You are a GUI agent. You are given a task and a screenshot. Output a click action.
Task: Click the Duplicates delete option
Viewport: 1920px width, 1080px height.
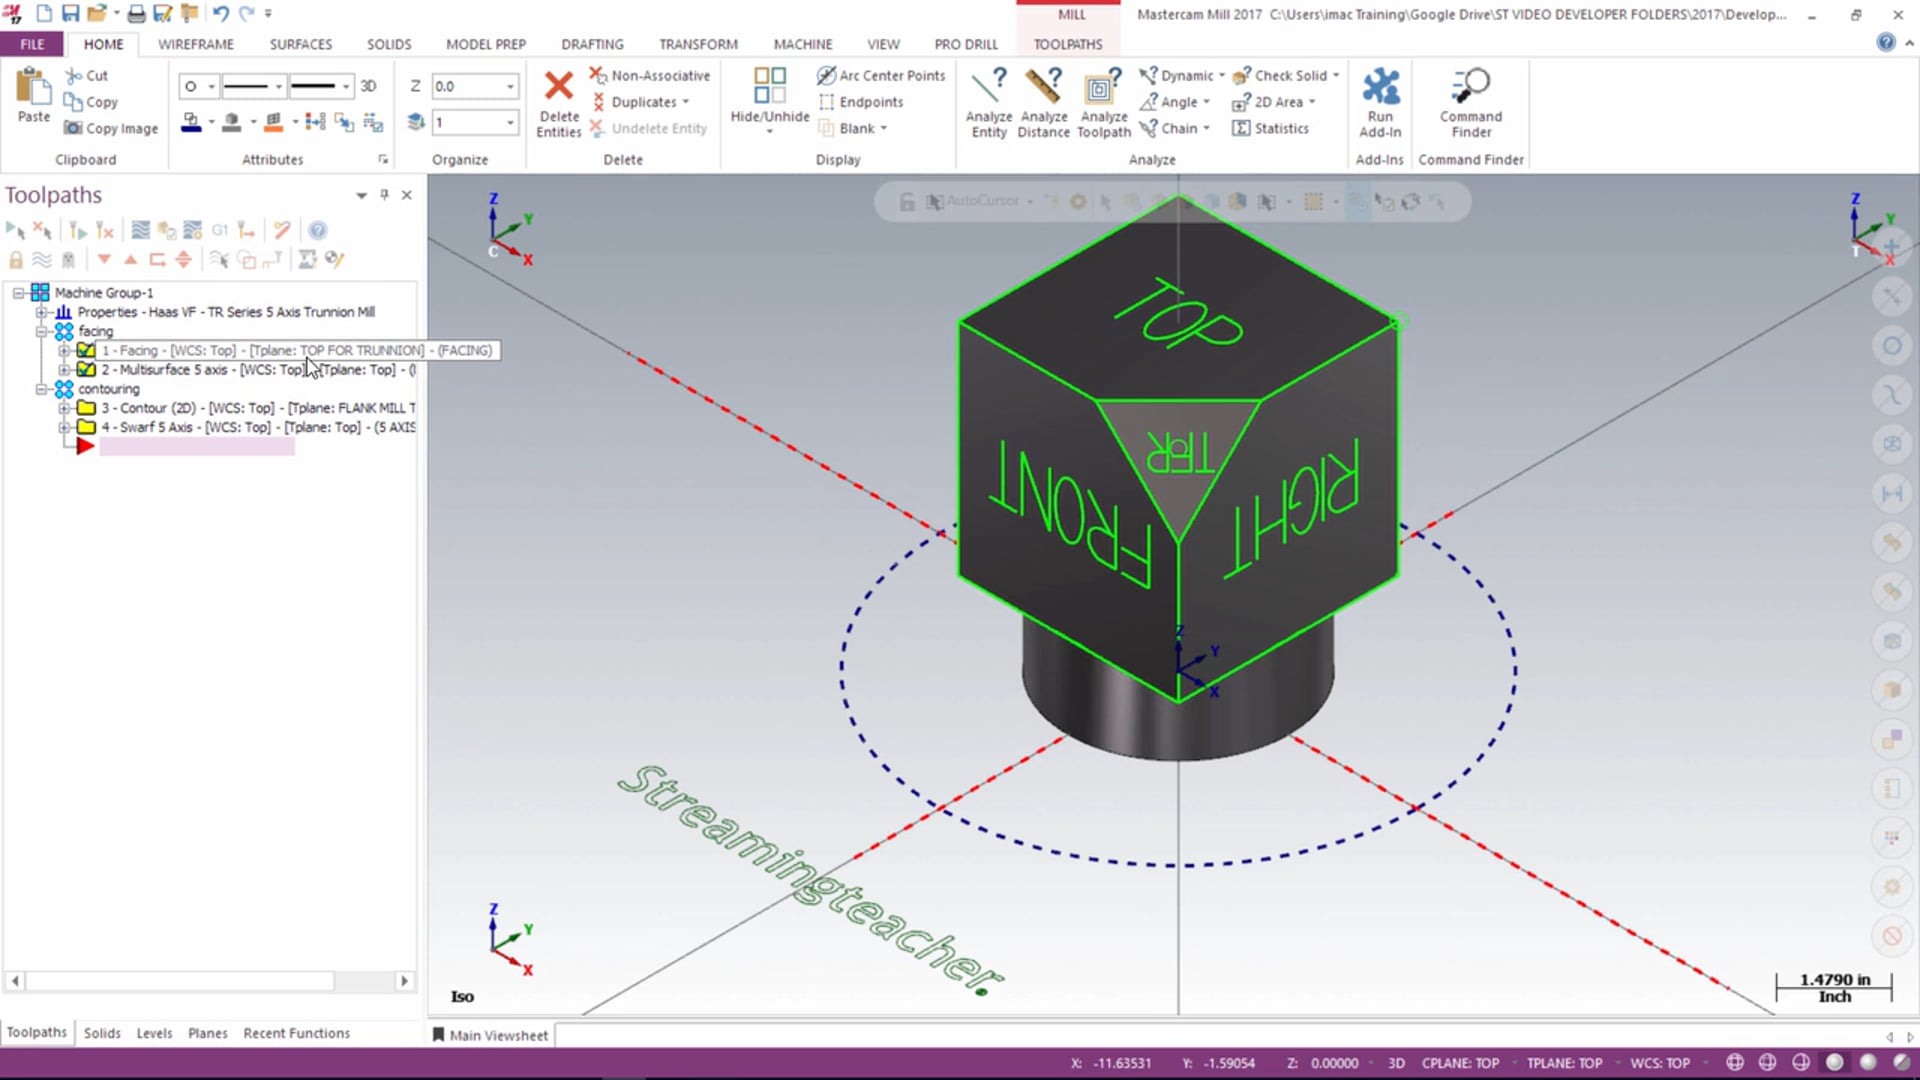click(x=641, y=102)
